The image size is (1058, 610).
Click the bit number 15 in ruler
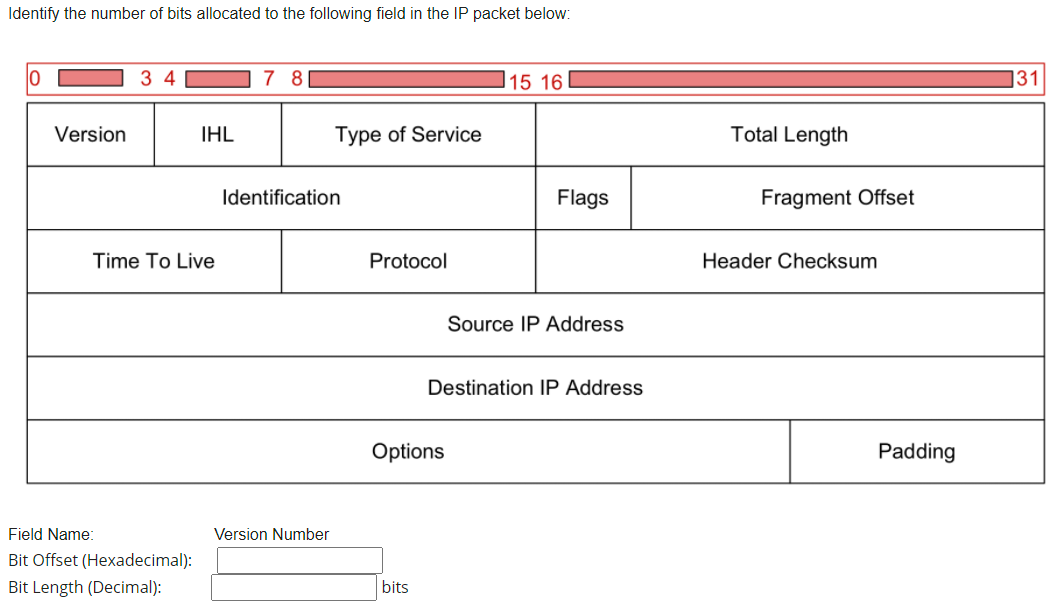click(x=520, y=82)
